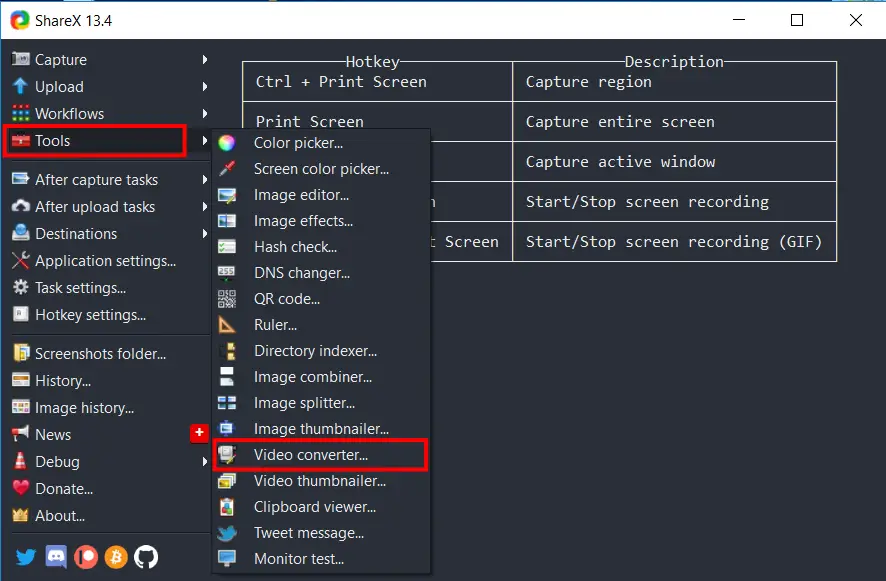Expand the Debug submenu arrow

tap(205, 462)
